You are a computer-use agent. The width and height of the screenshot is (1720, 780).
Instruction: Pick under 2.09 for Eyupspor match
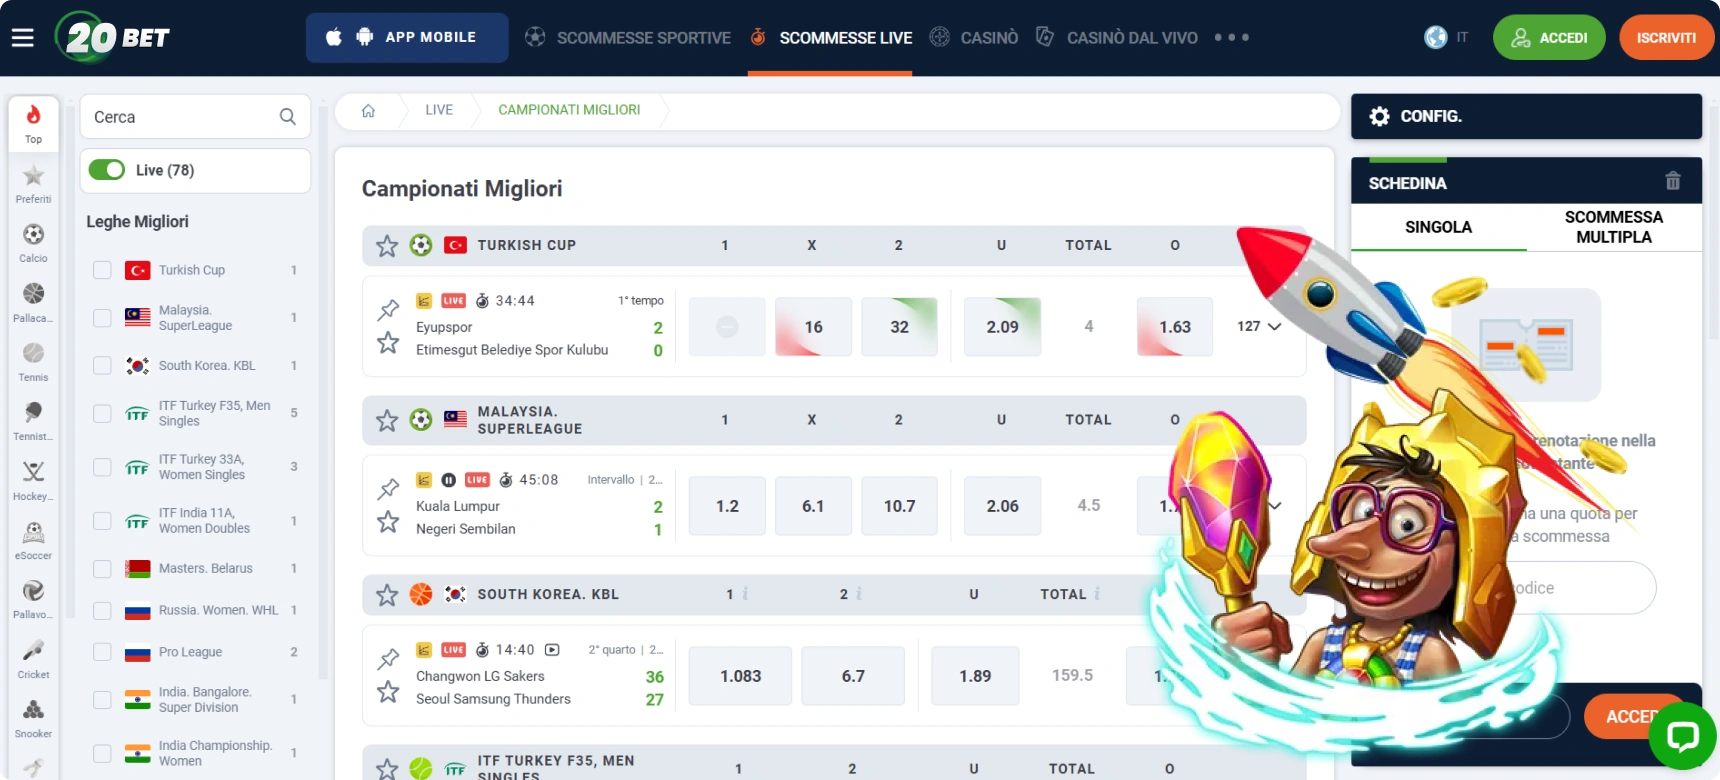click(x=1002, y=327)
